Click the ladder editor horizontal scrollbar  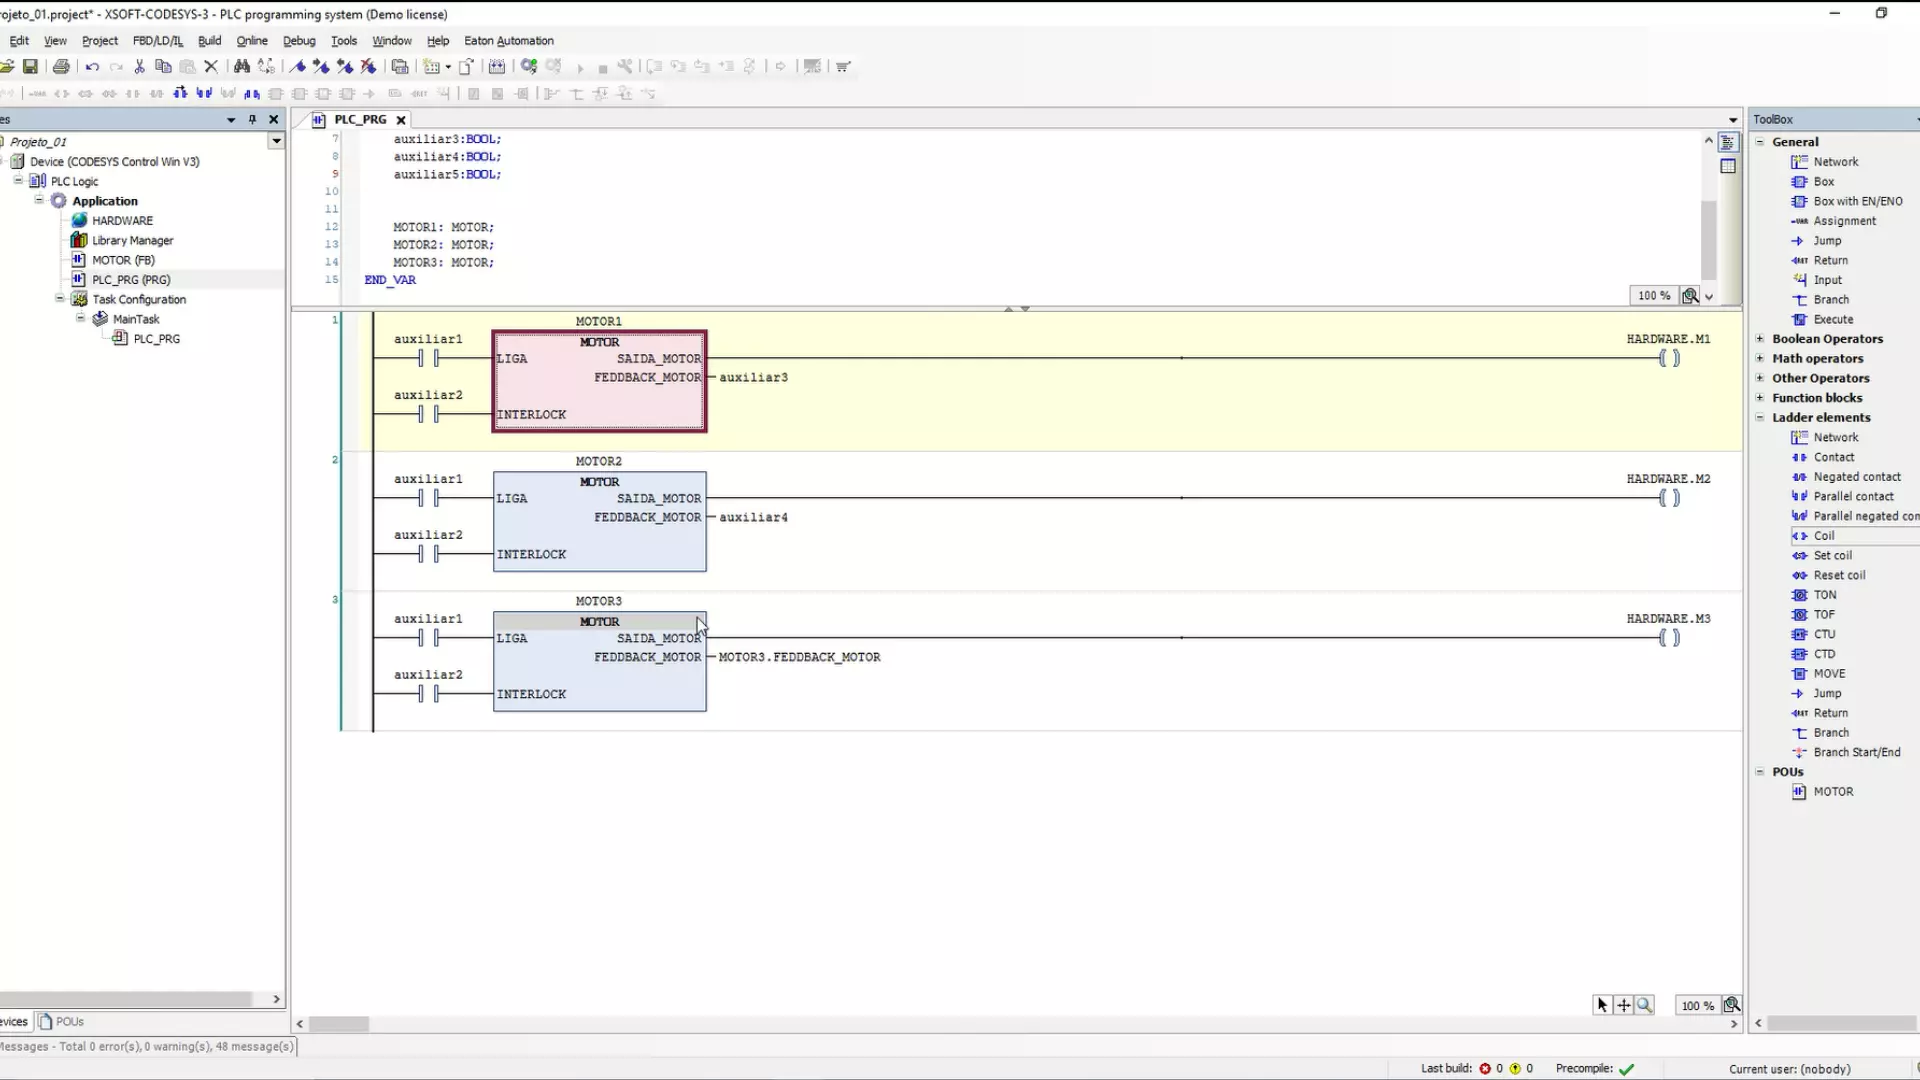[x=339, y=1024]
